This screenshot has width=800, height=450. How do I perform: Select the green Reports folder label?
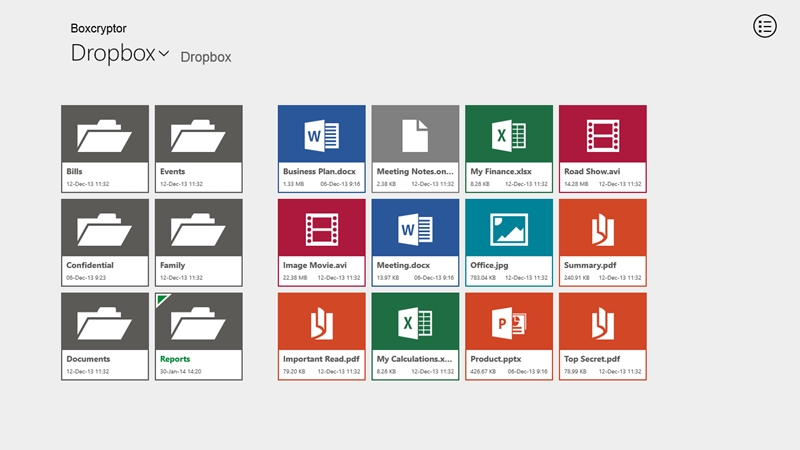tap(175, 359)
